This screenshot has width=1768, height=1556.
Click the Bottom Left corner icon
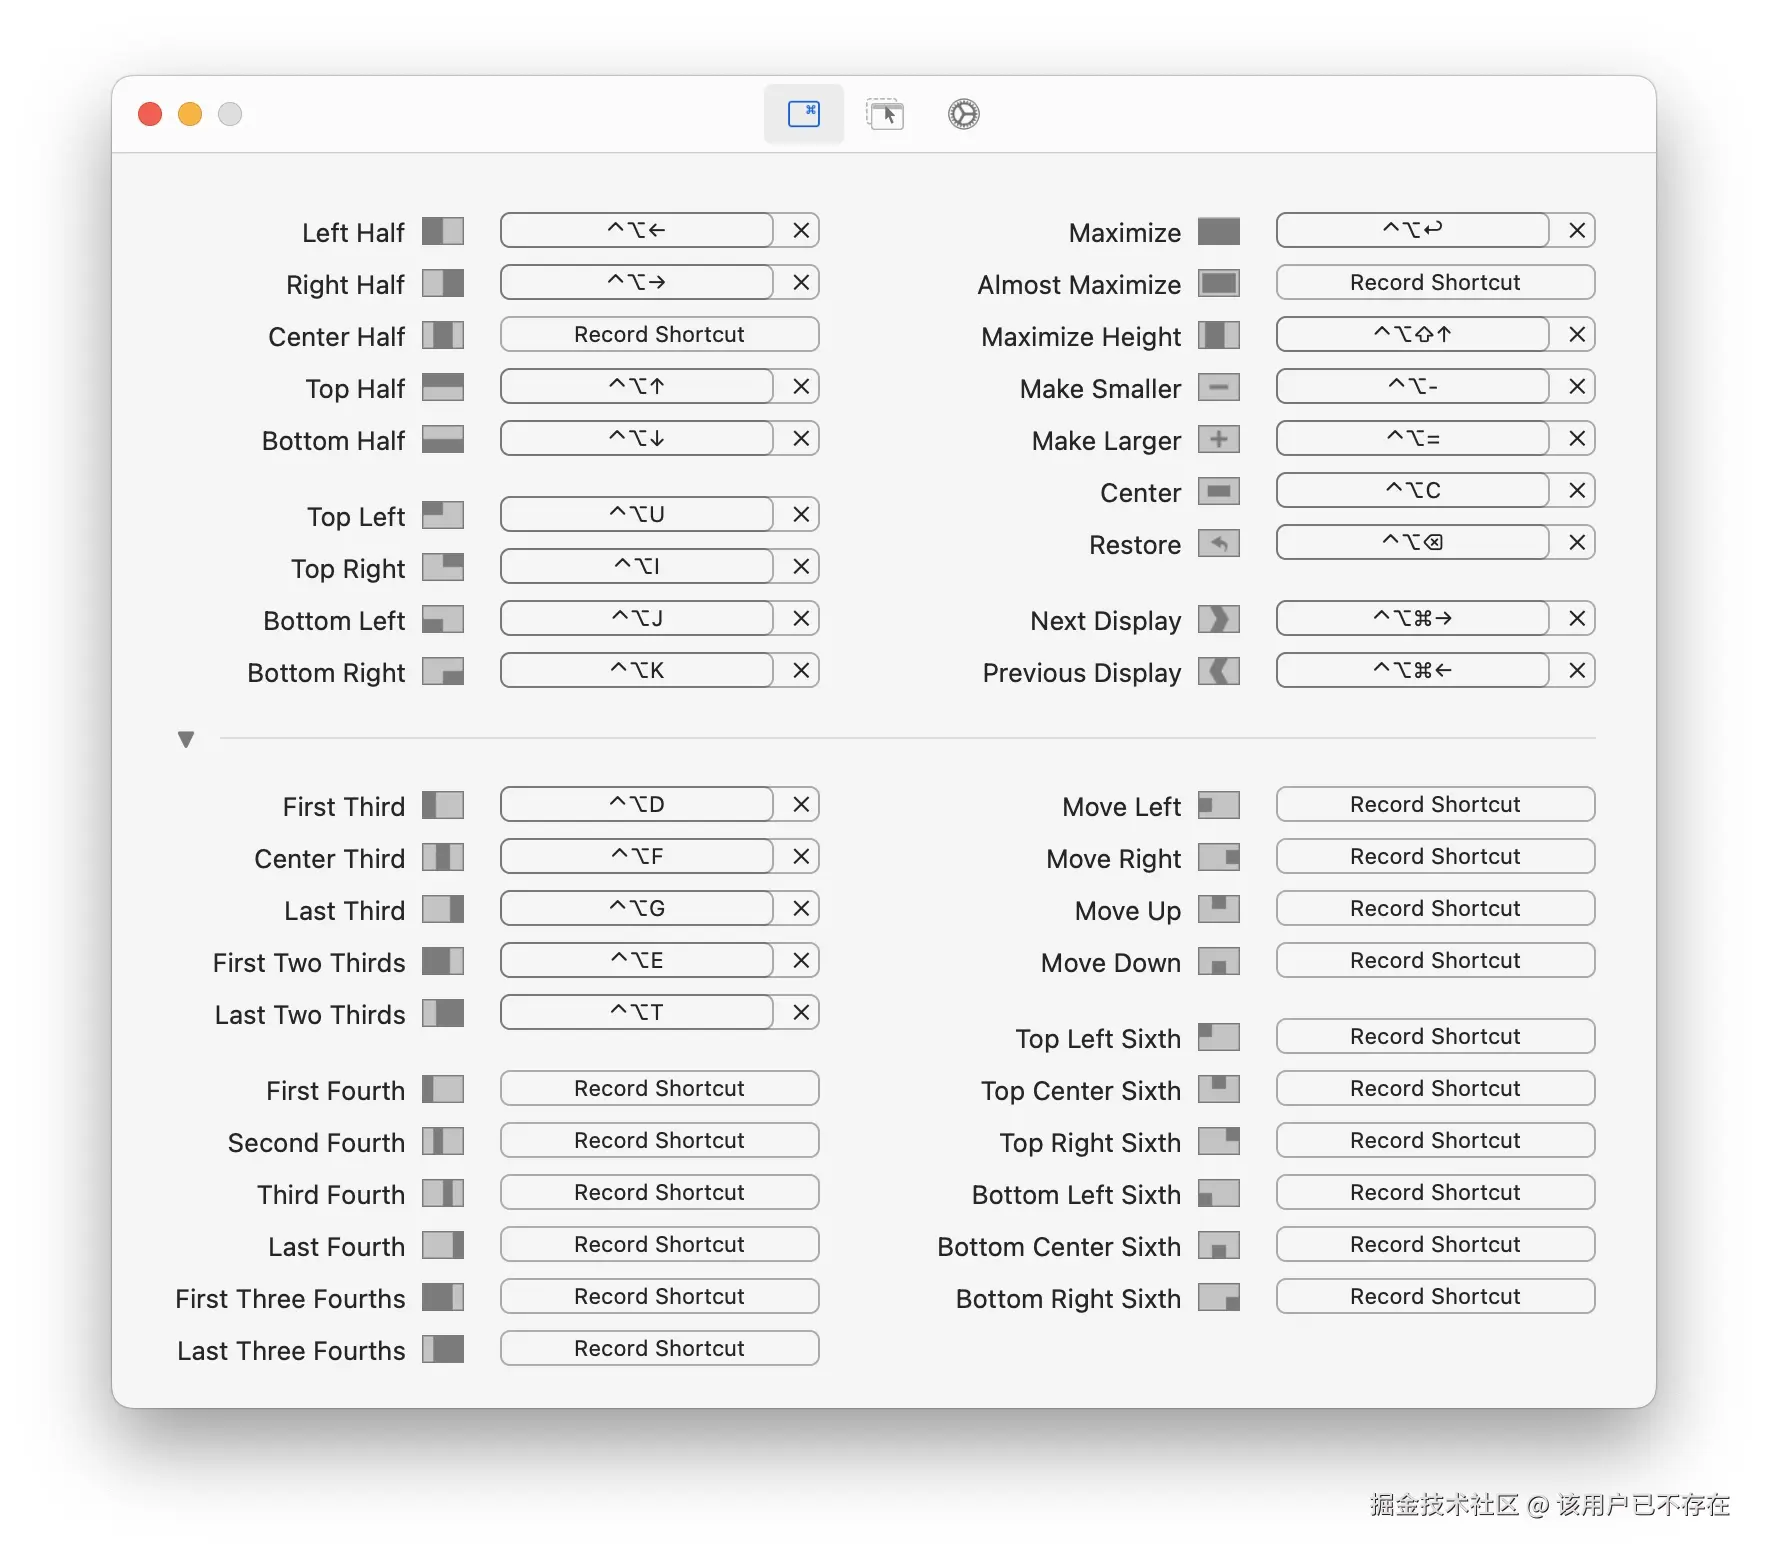point(443,619)
